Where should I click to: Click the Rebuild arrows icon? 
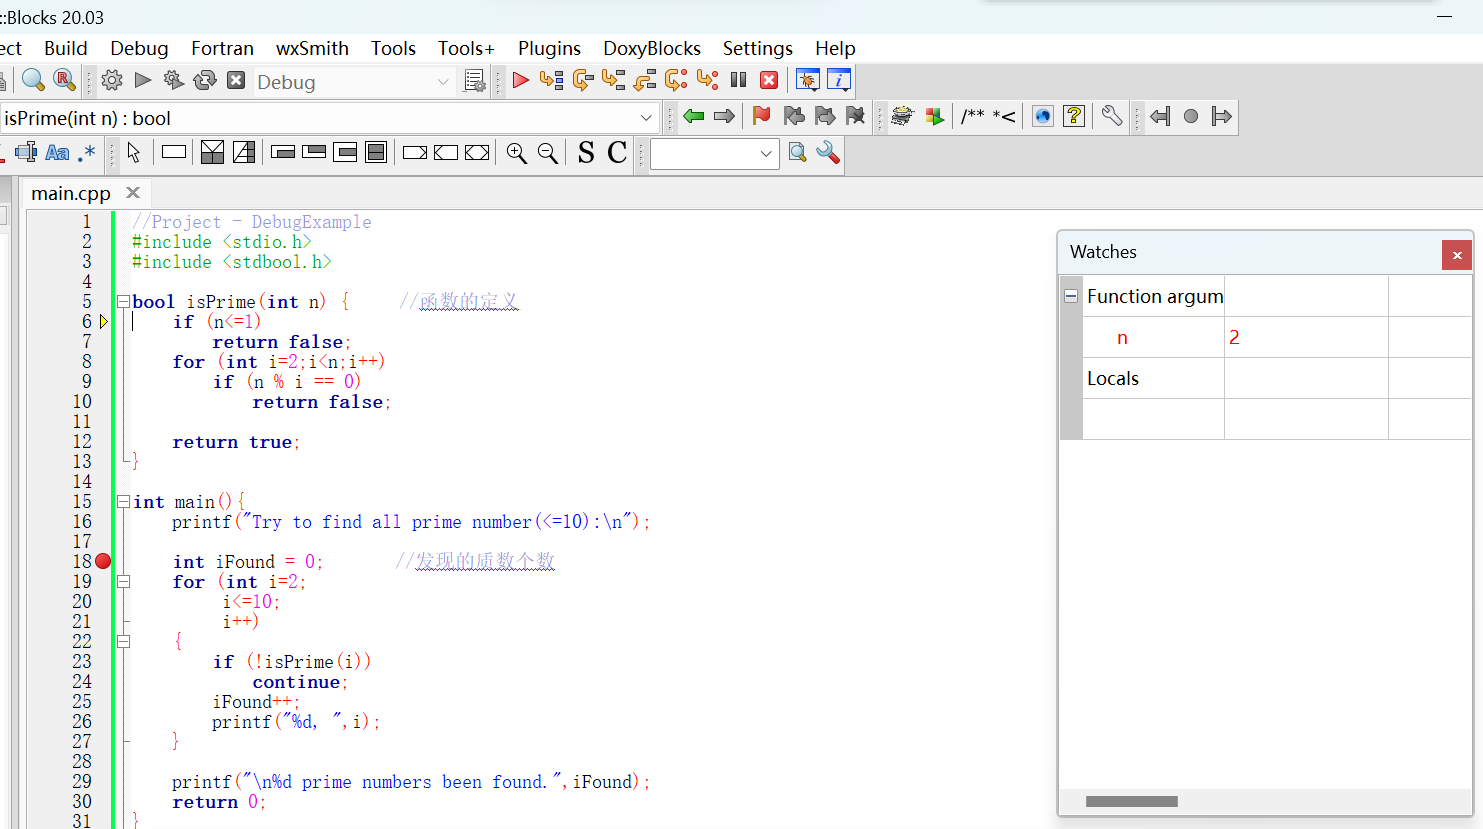tap(205, 80)
